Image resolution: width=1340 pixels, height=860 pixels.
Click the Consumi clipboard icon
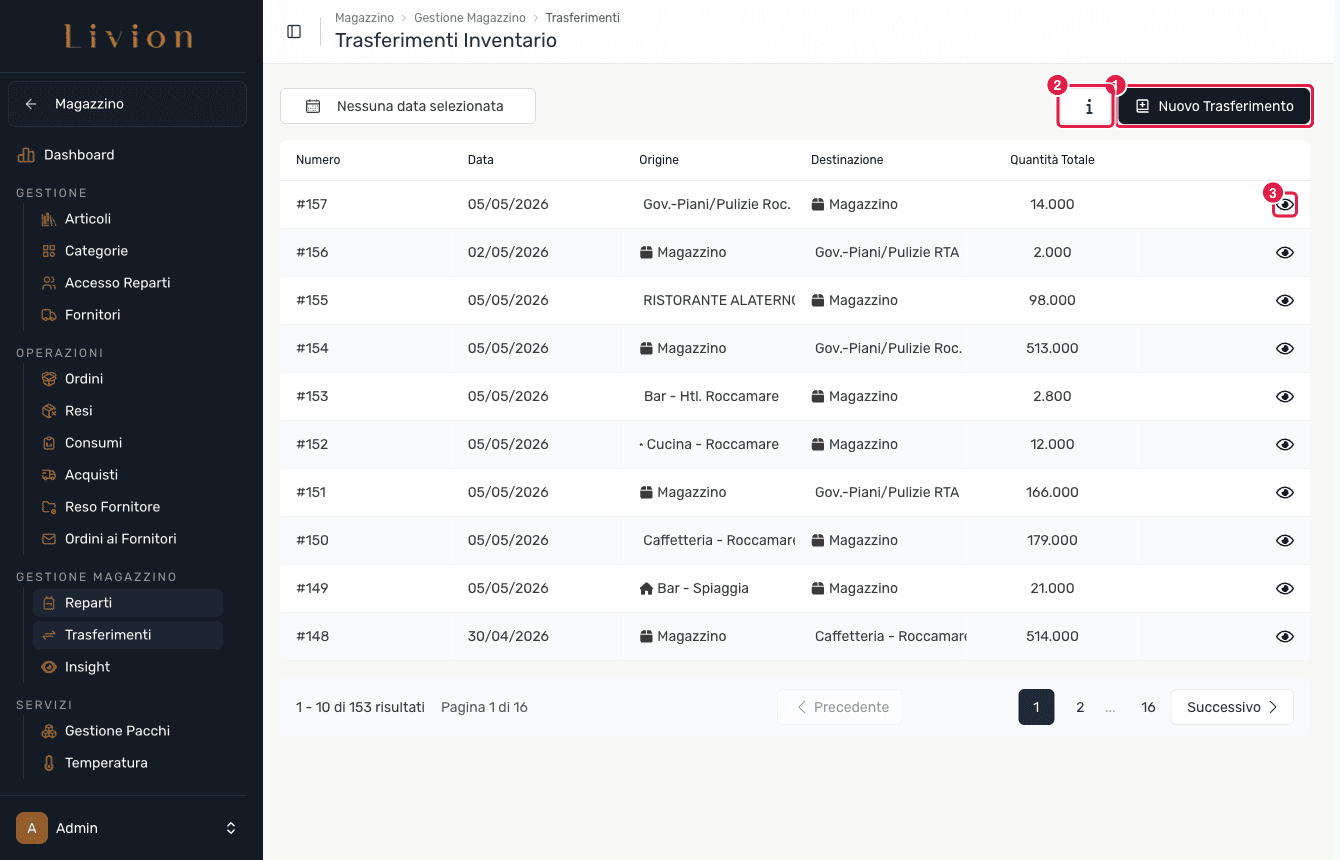49,443
